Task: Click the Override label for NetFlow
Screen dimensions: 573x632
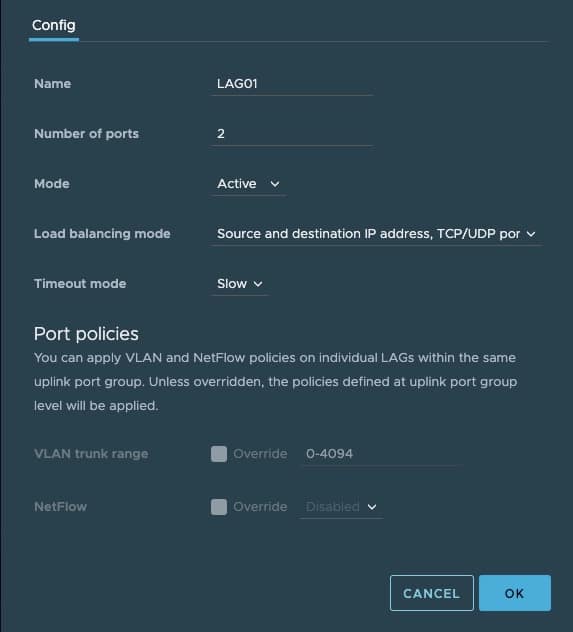Action: (260, 507)
